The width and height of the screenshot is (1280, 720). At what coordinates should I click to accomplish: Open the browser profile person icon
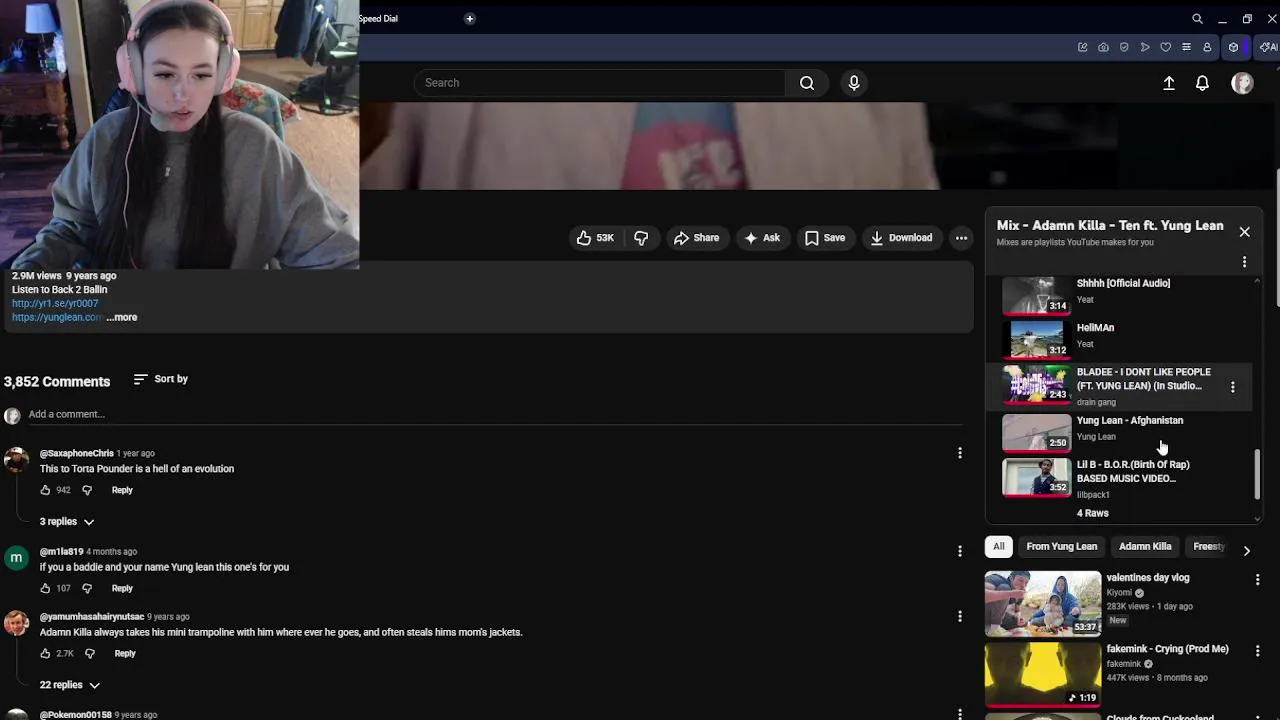pyautogui.click(x=1207, y=47)
